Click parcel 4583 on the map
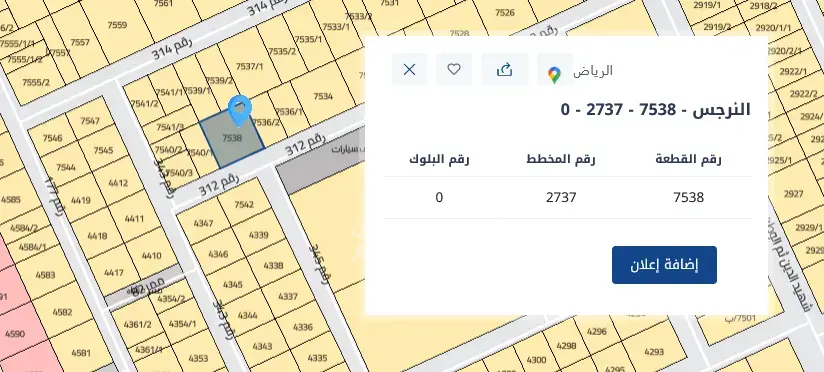This screenshot has height=372, width=824. tap(46, 275)
